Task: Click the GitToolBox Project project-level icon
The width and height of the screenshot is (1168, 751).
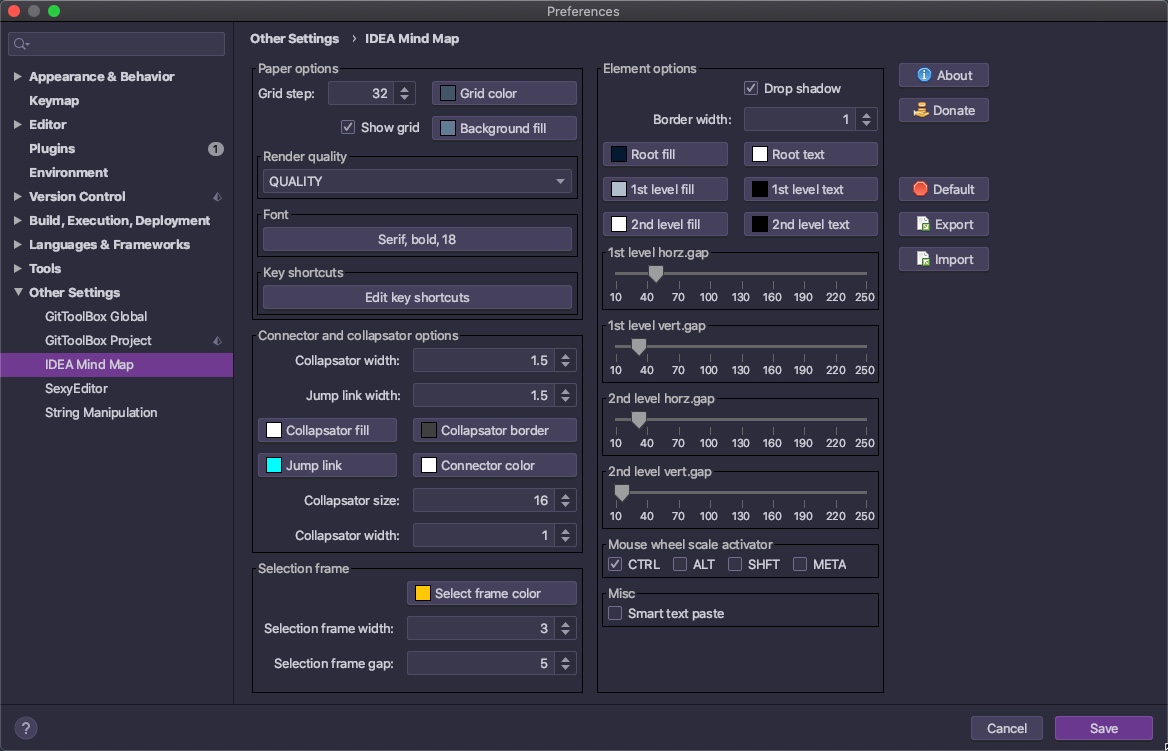Action: [218, 340]
